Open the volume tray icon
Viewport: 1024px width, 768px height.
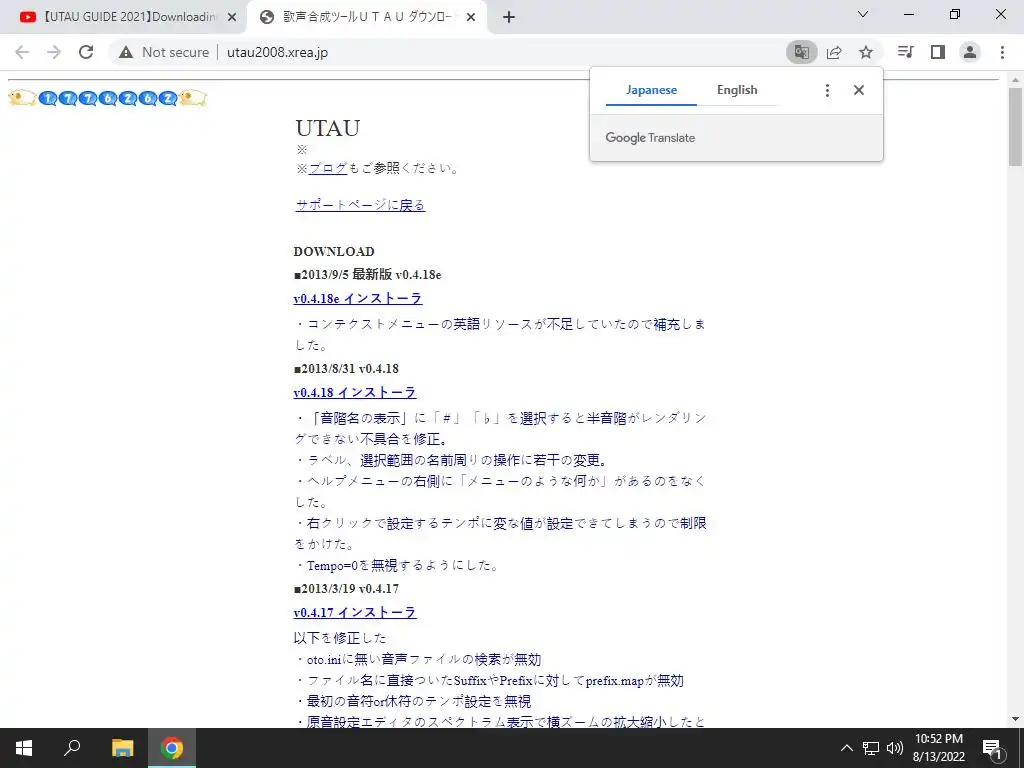(894, 748)
